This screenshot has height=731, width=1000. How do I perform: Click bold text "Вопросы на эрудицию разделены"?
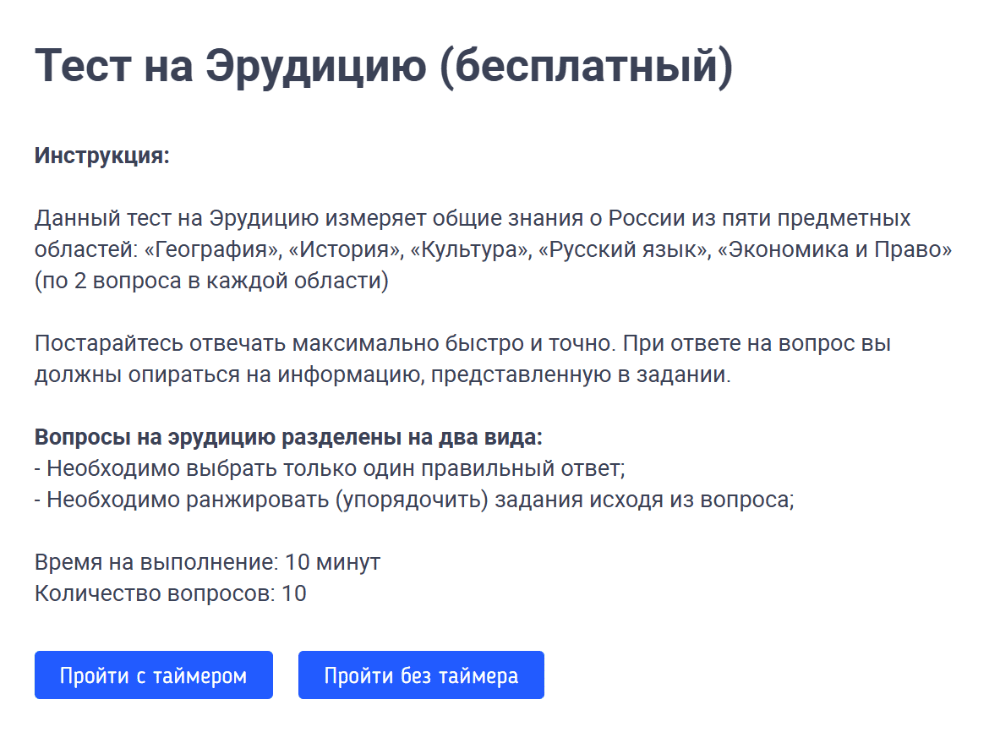(288, 438)
